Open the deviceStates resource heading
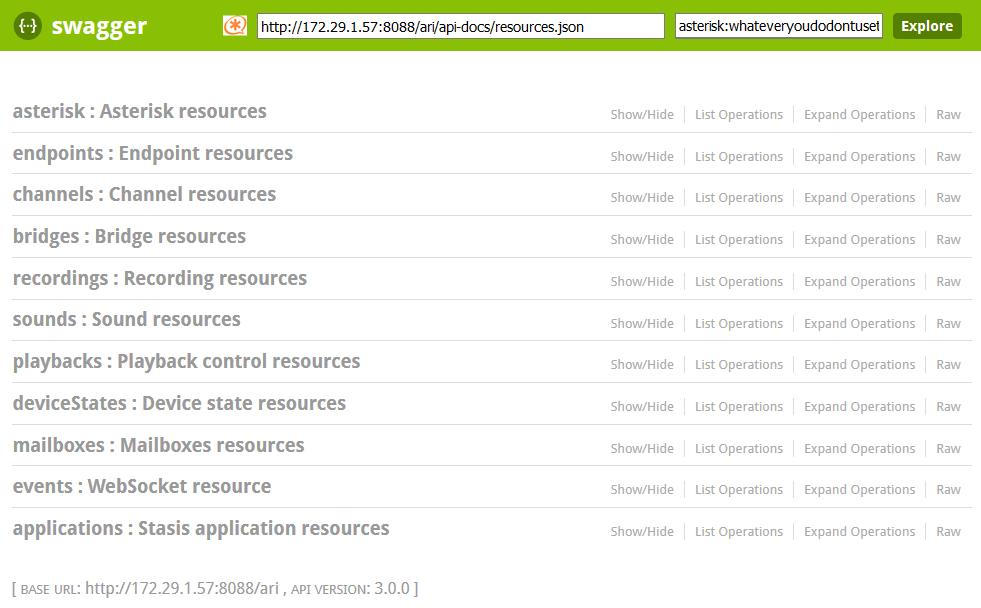The height and width of the screenshot is (608, 981). [179, 404]
